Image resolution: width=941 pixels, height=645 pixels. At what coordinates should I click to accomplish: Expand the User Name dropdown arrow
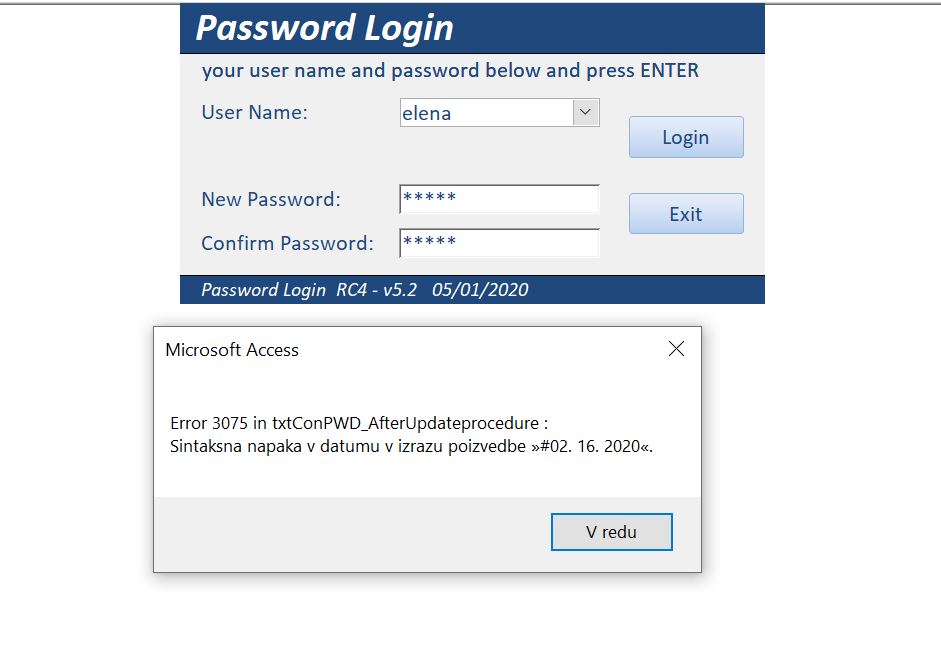tap(586, 112)
